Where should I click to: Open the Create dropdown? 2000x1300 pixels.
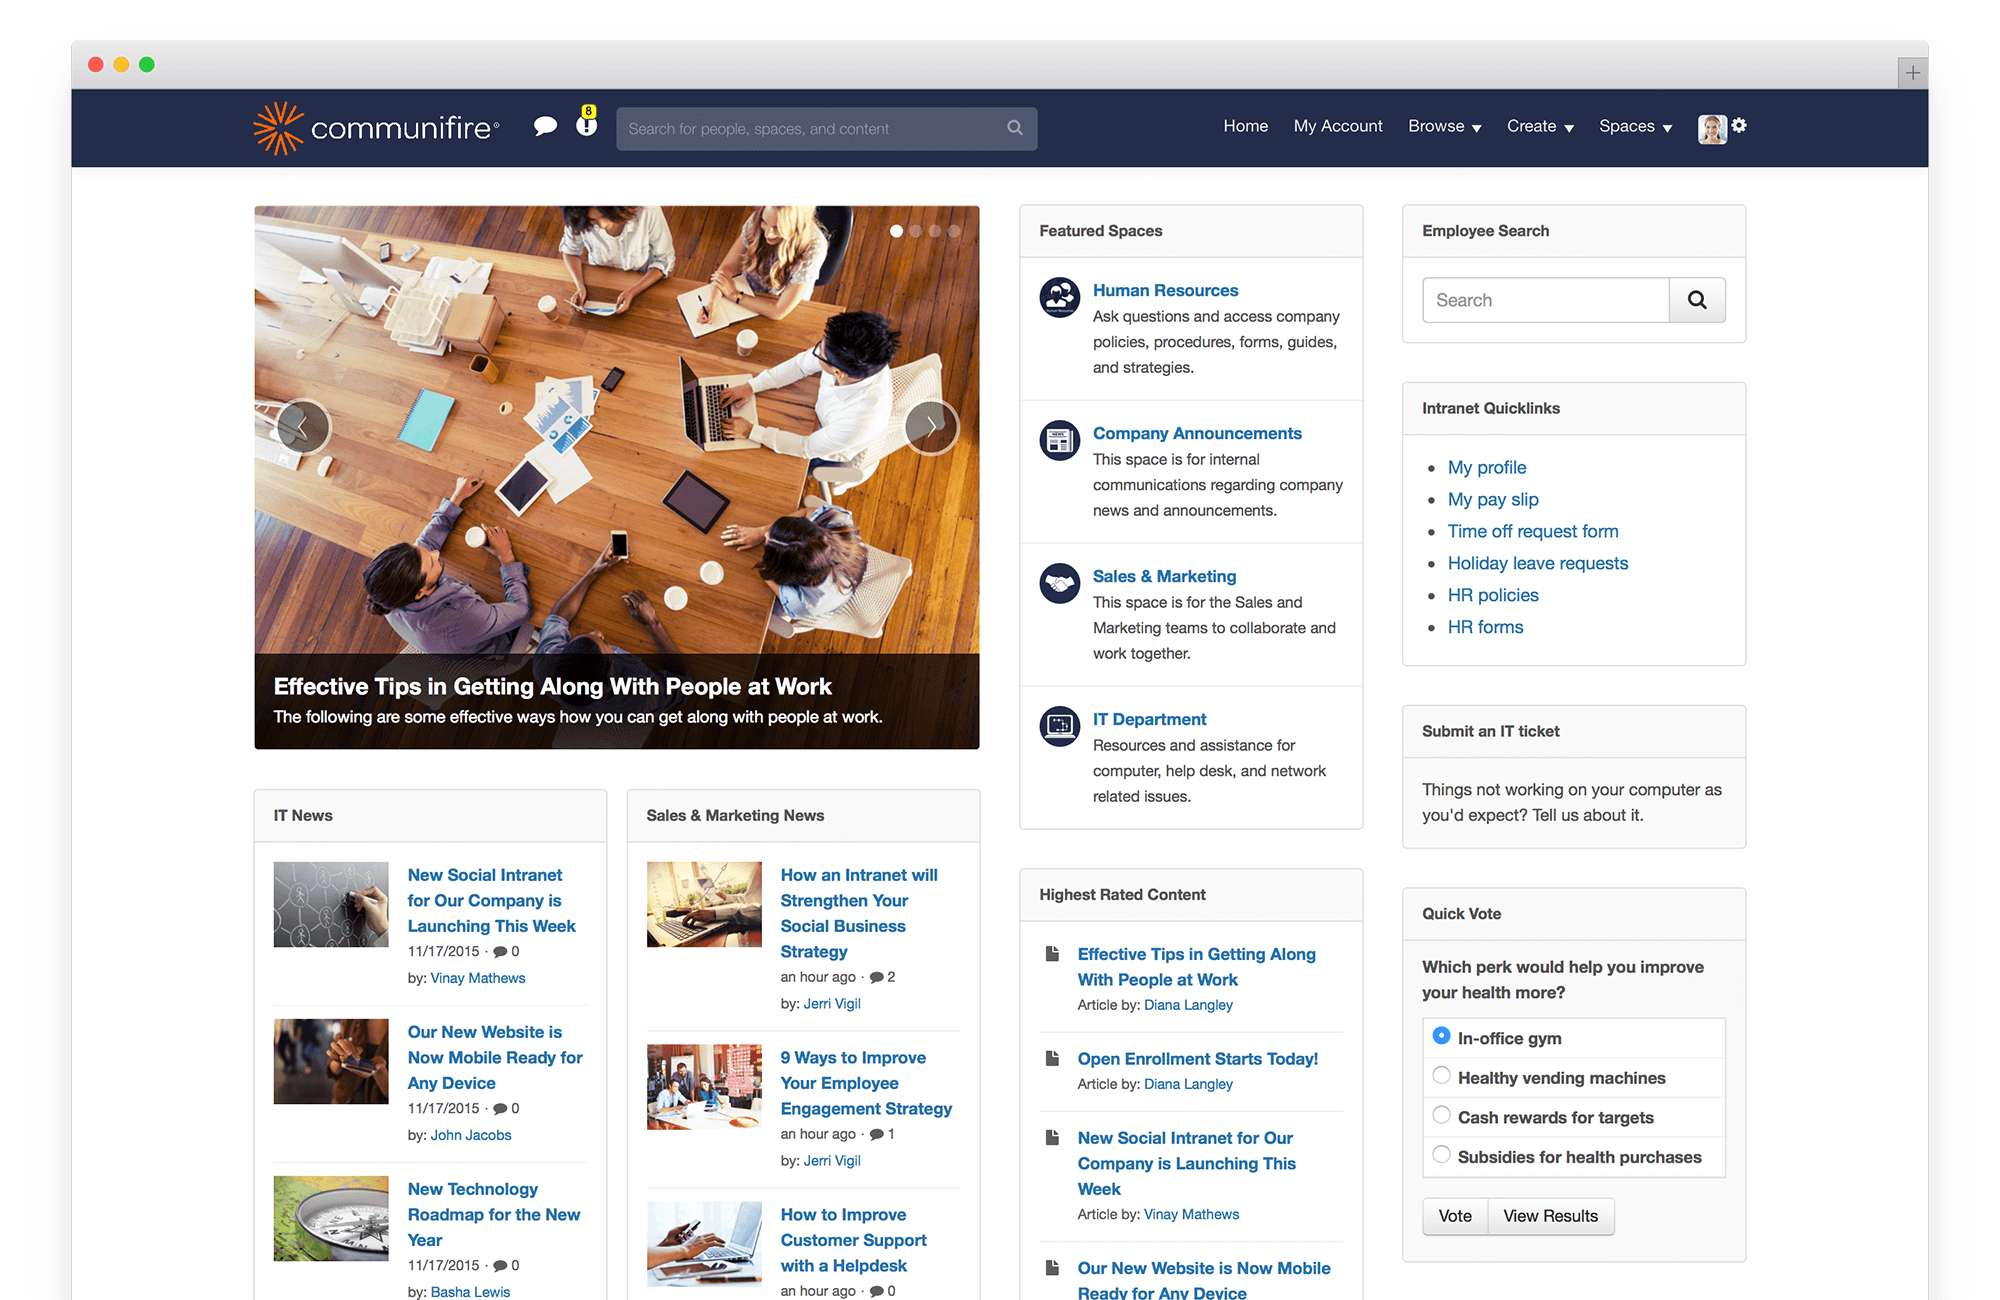pyautogui.click(x=1539, y=126)
